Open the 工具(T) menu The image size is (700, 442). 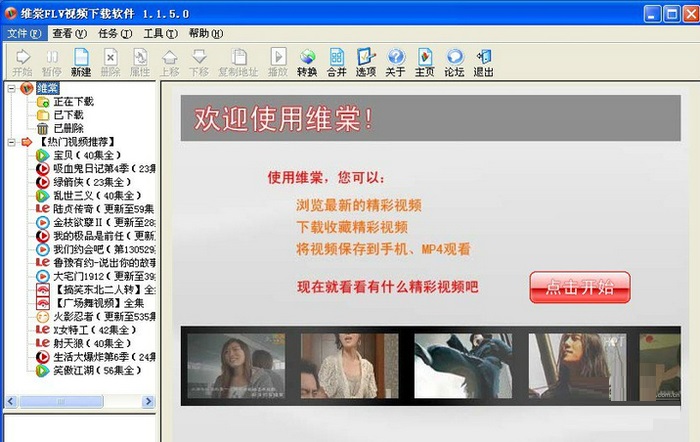pos(161,33)
